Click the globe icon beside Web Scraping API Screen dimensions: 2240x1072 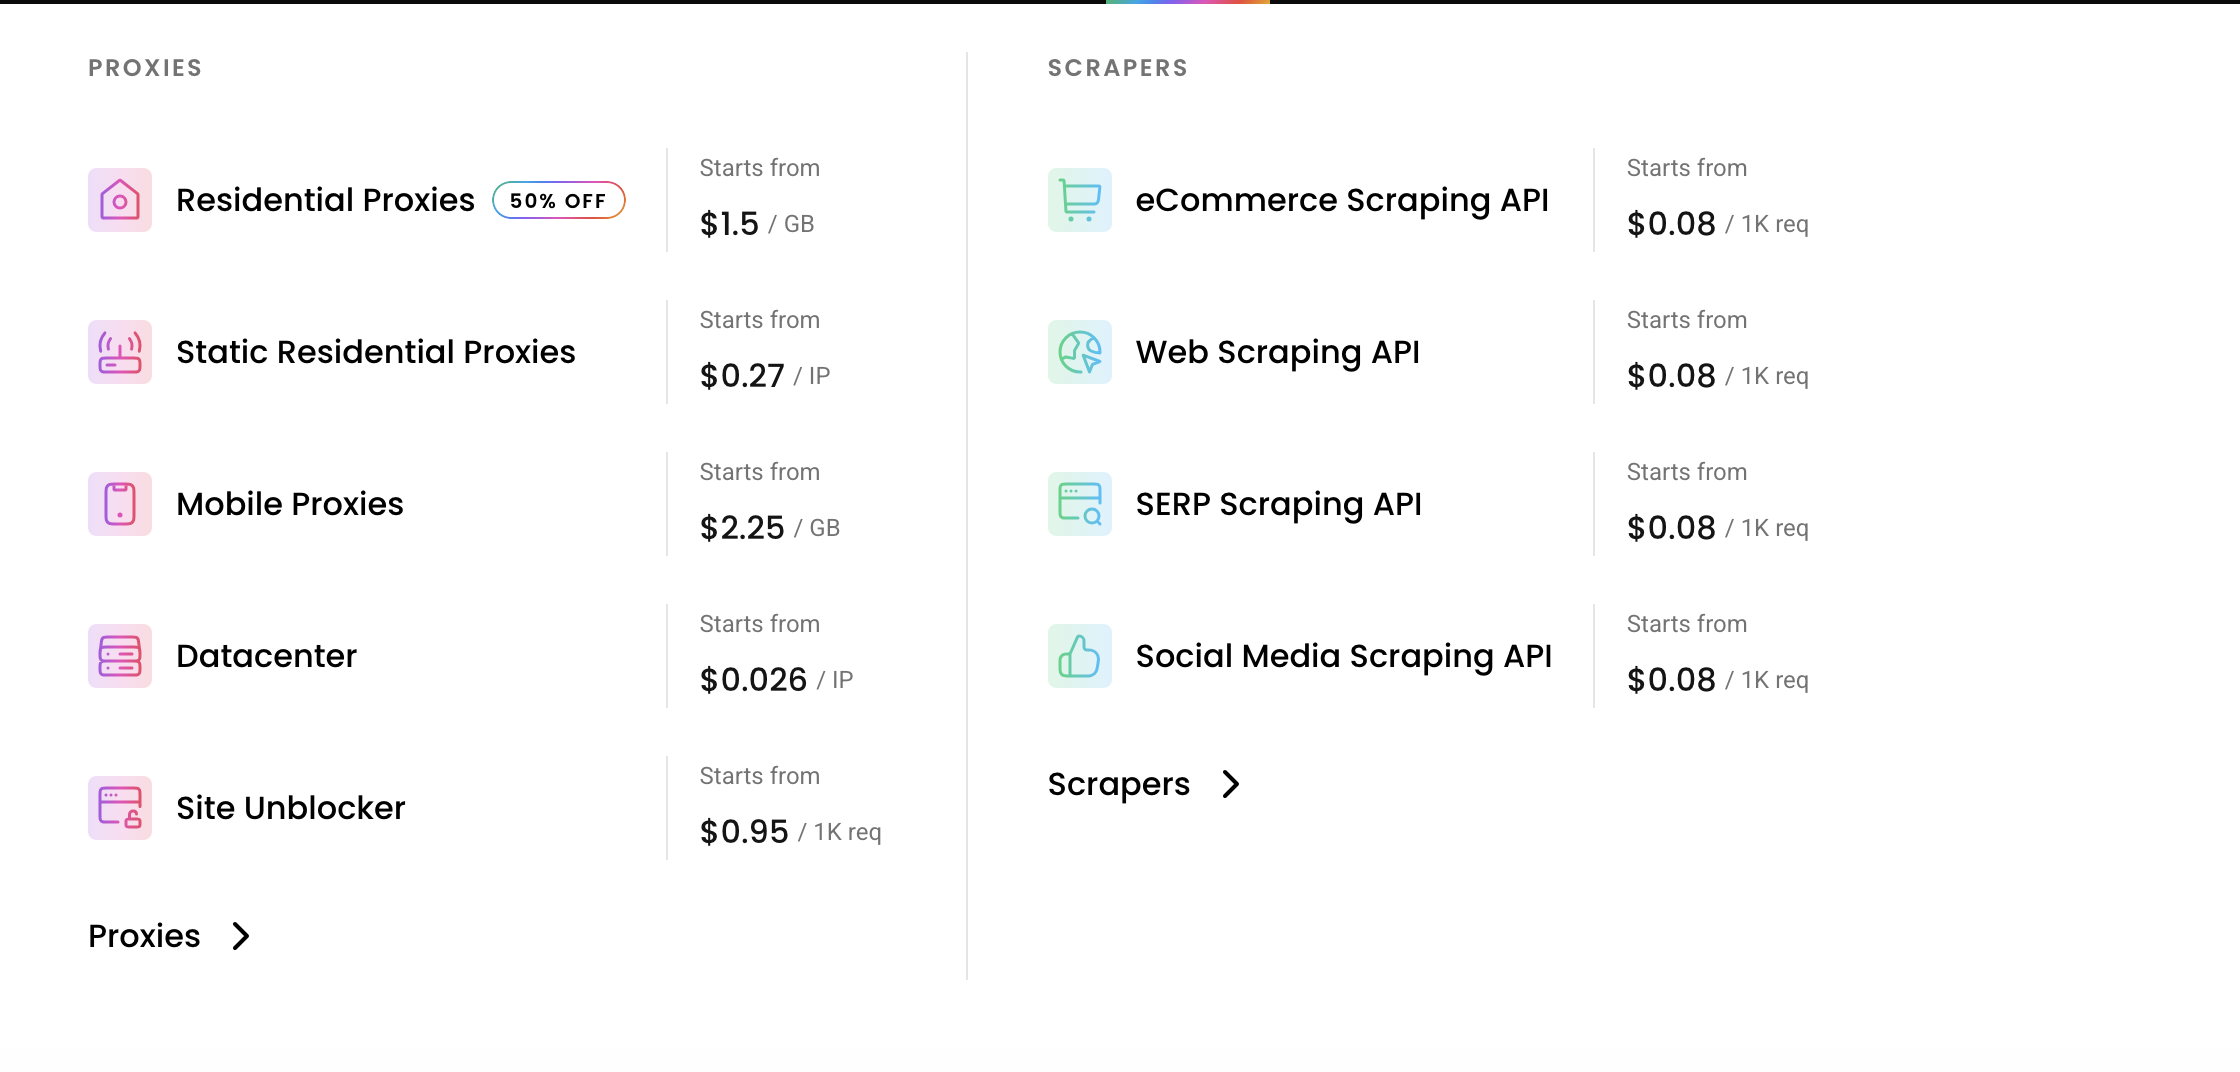pyautogui.click(x=1079, y=352)
